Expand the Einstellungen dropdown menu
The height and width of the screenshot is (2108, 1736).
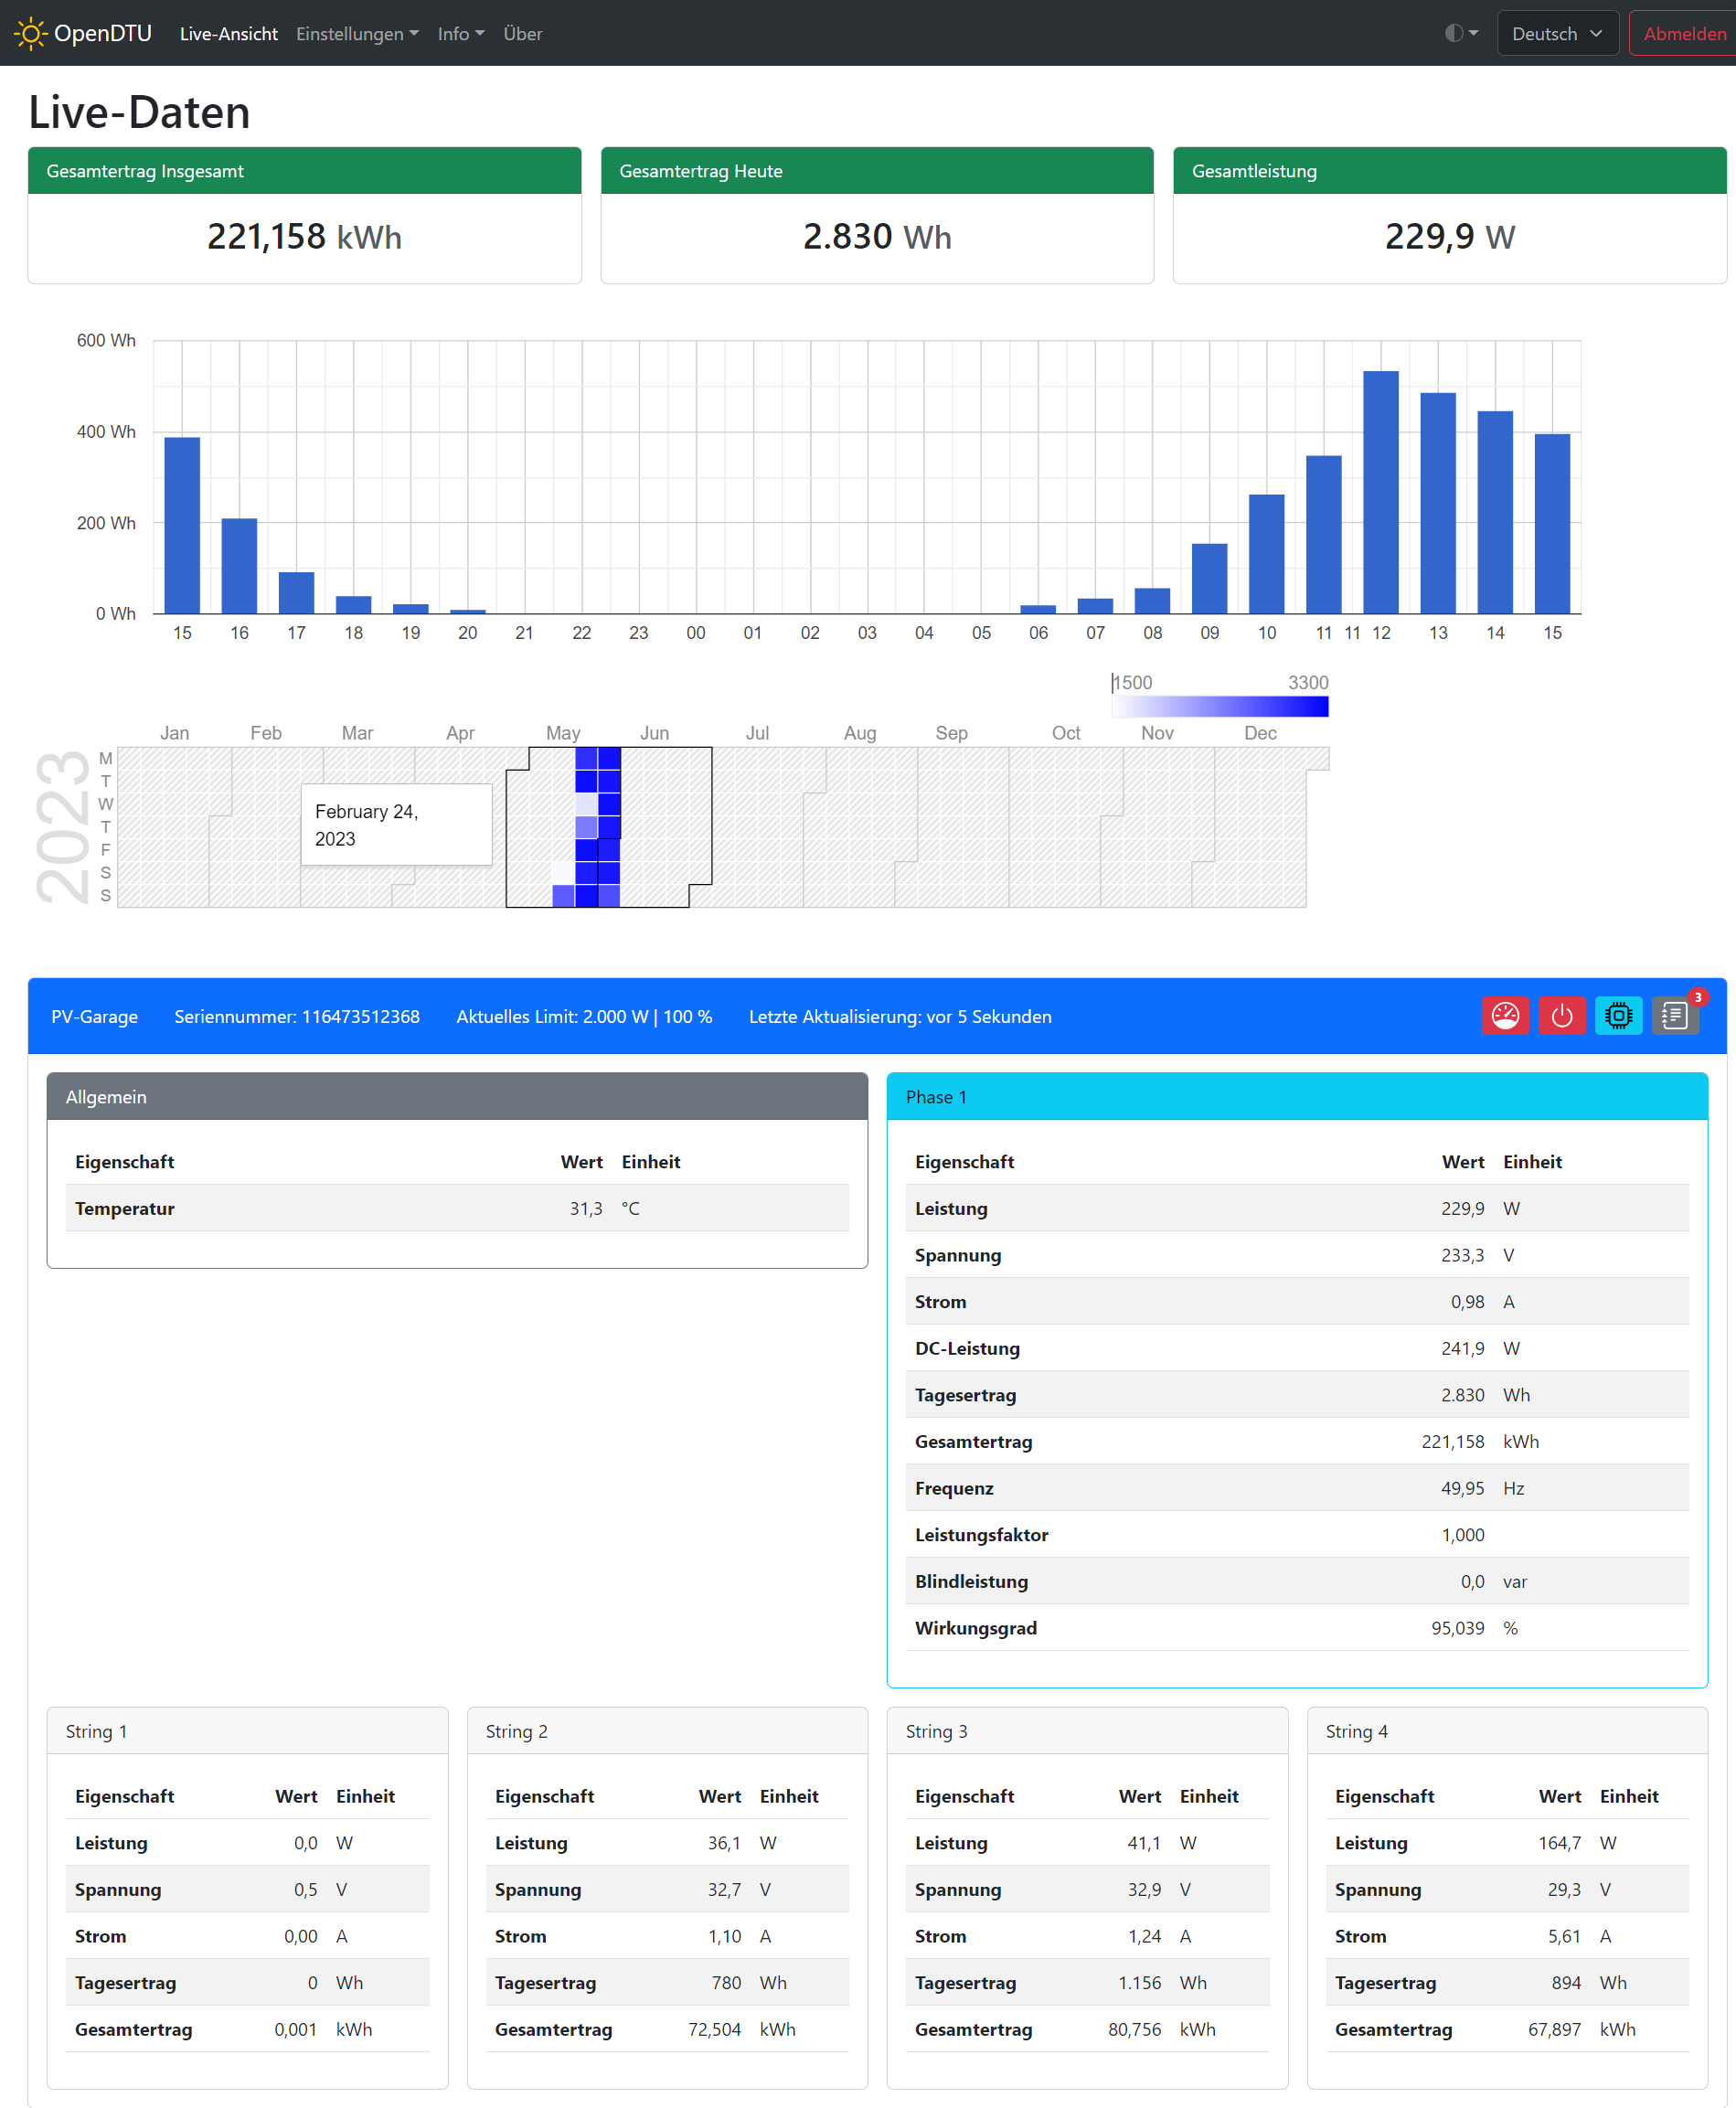[x=357, y=33]
